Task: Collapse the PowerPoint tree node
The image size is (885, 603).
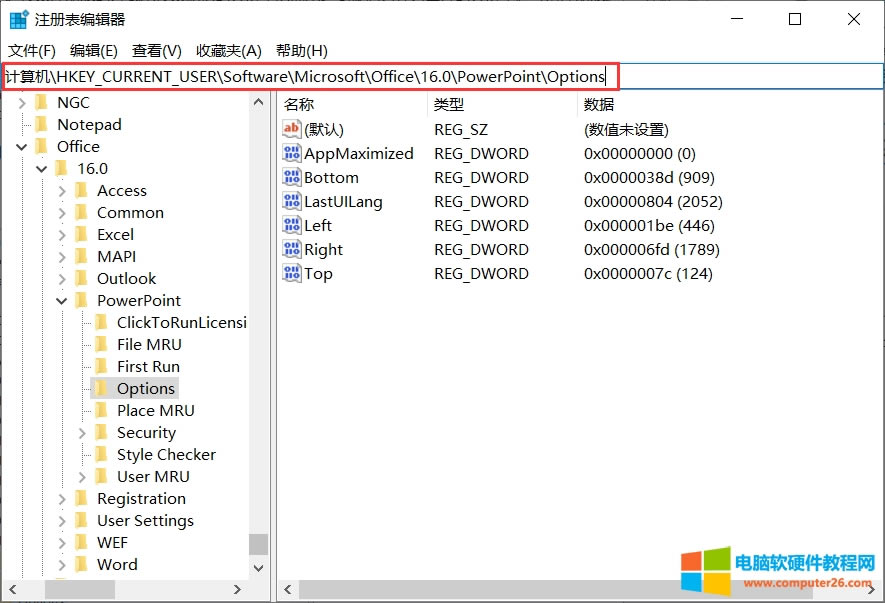Action: pyautogui.click(x=62, y=300)
